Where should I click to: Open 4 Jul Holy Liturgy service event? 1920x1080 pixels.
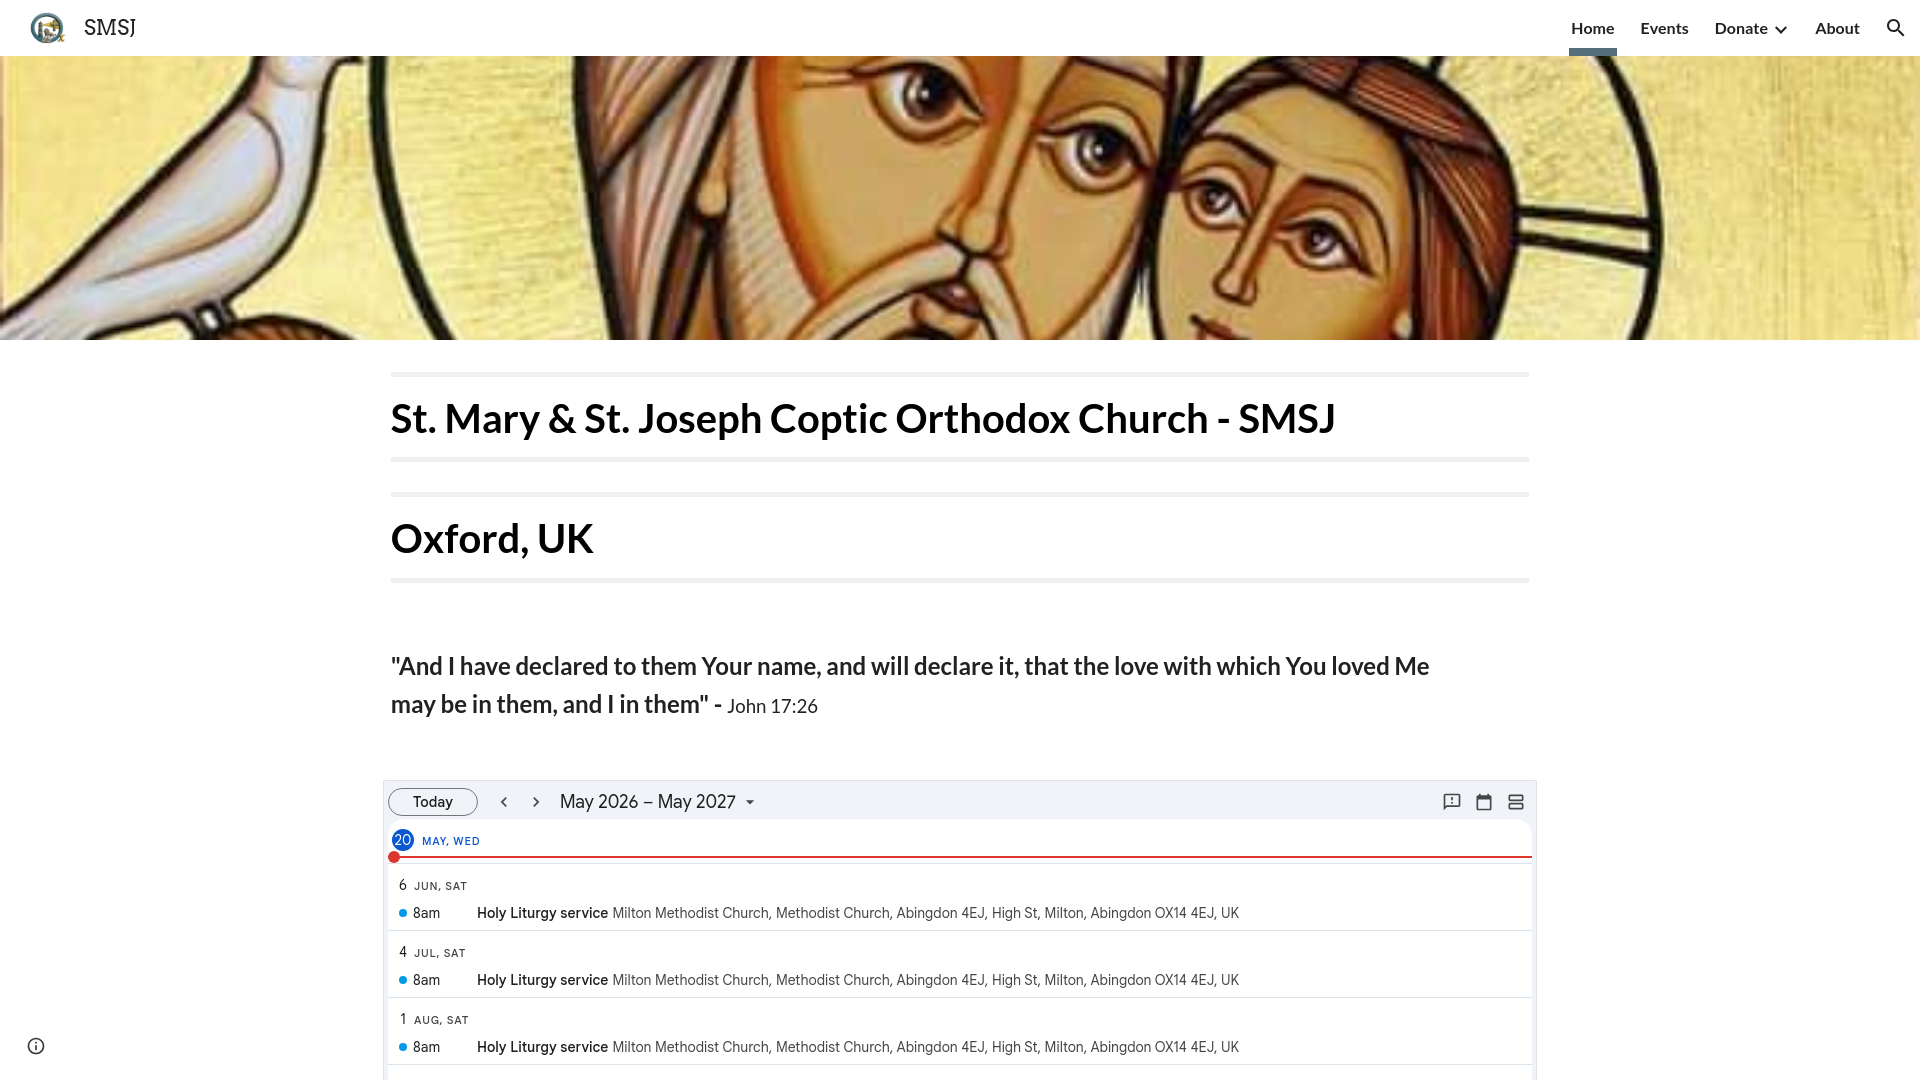tap(960, 980)
